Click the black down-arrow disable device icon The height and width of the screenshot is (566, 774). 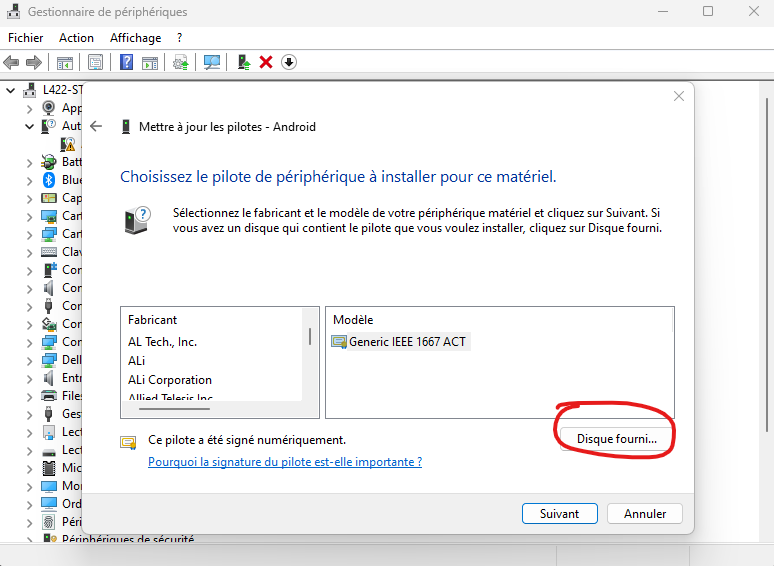click(289, 62)
